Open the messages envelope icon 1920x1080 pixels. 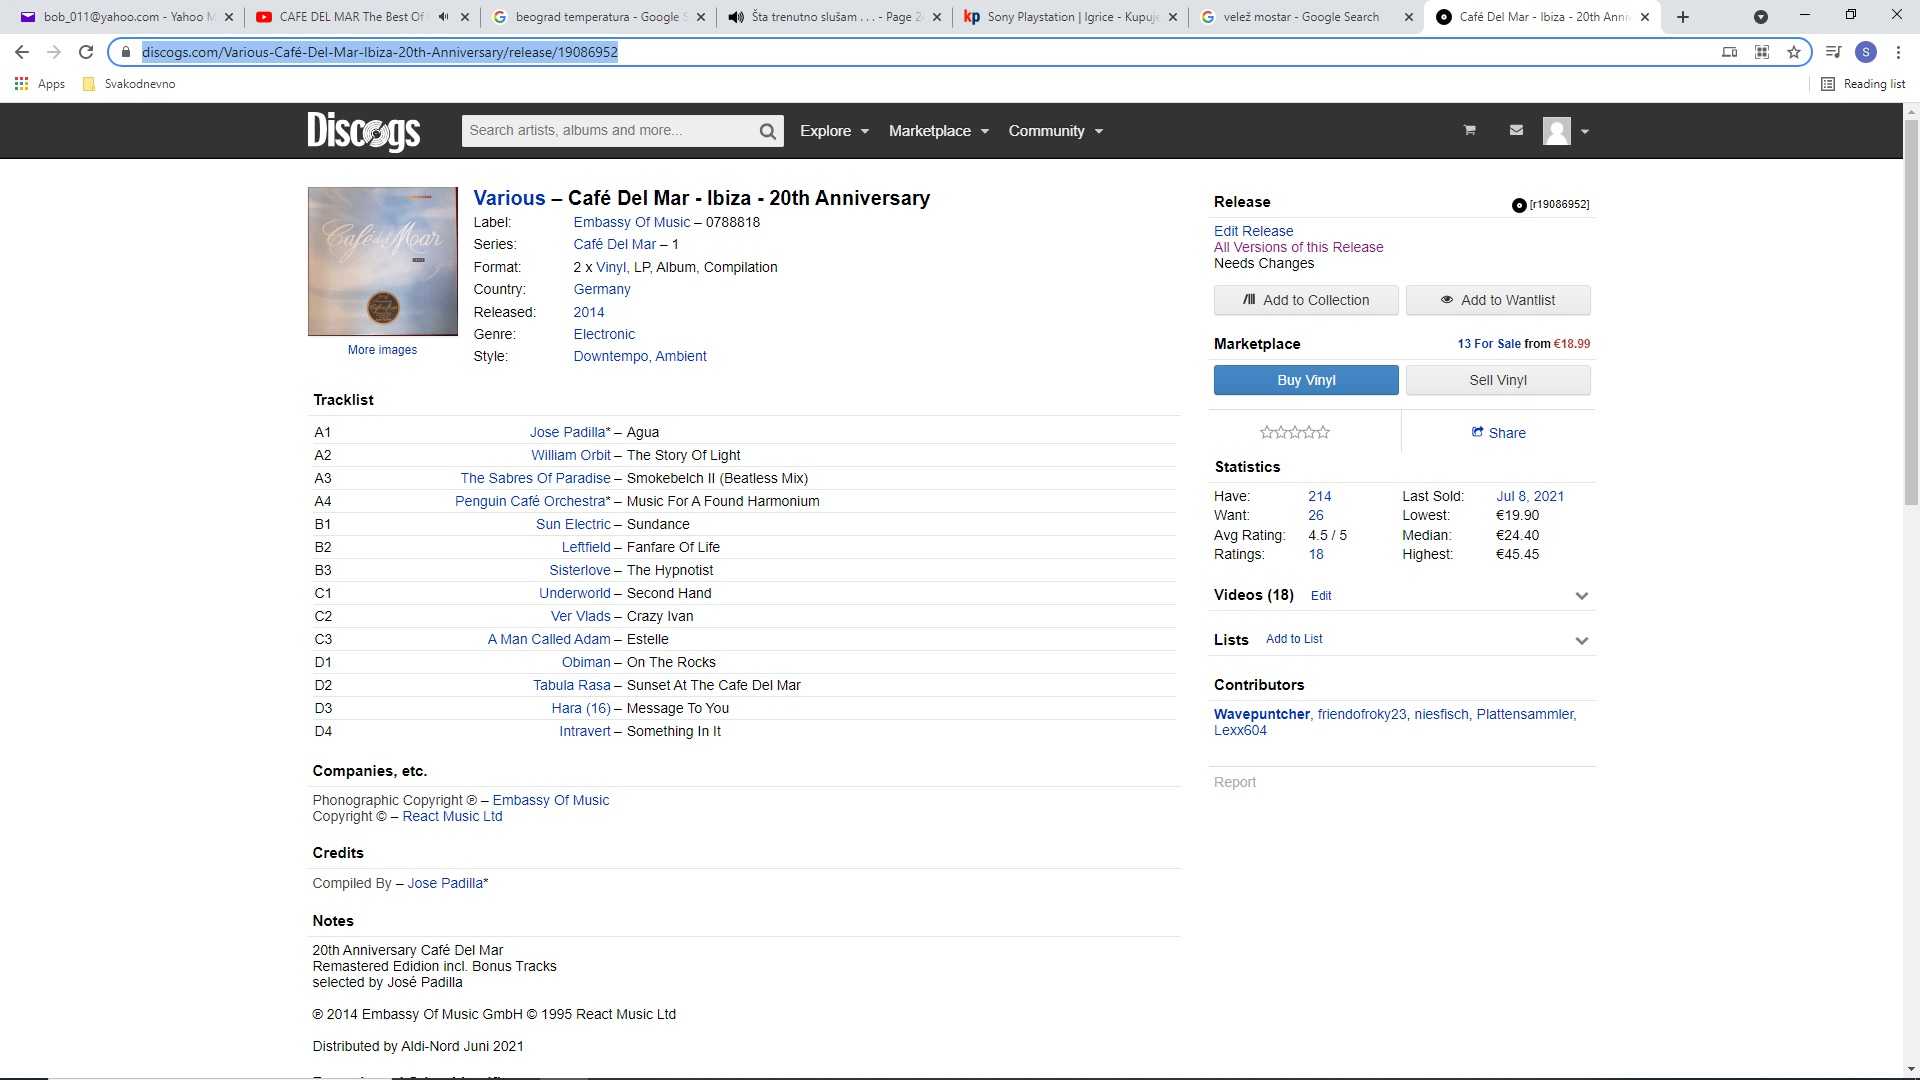(x=1516, y=130)
